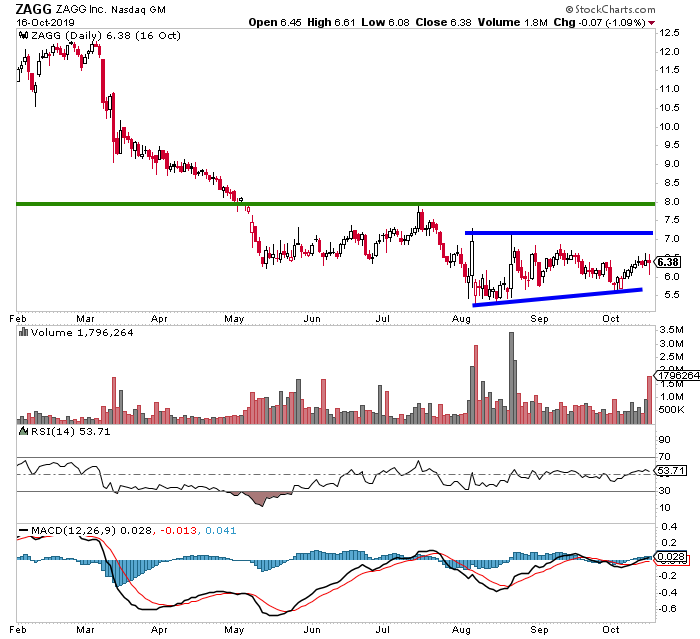The height and width of the screenshot is (639, 700).
Task: Click the 70 level label on the RSI axis
Action: point(665,456)
